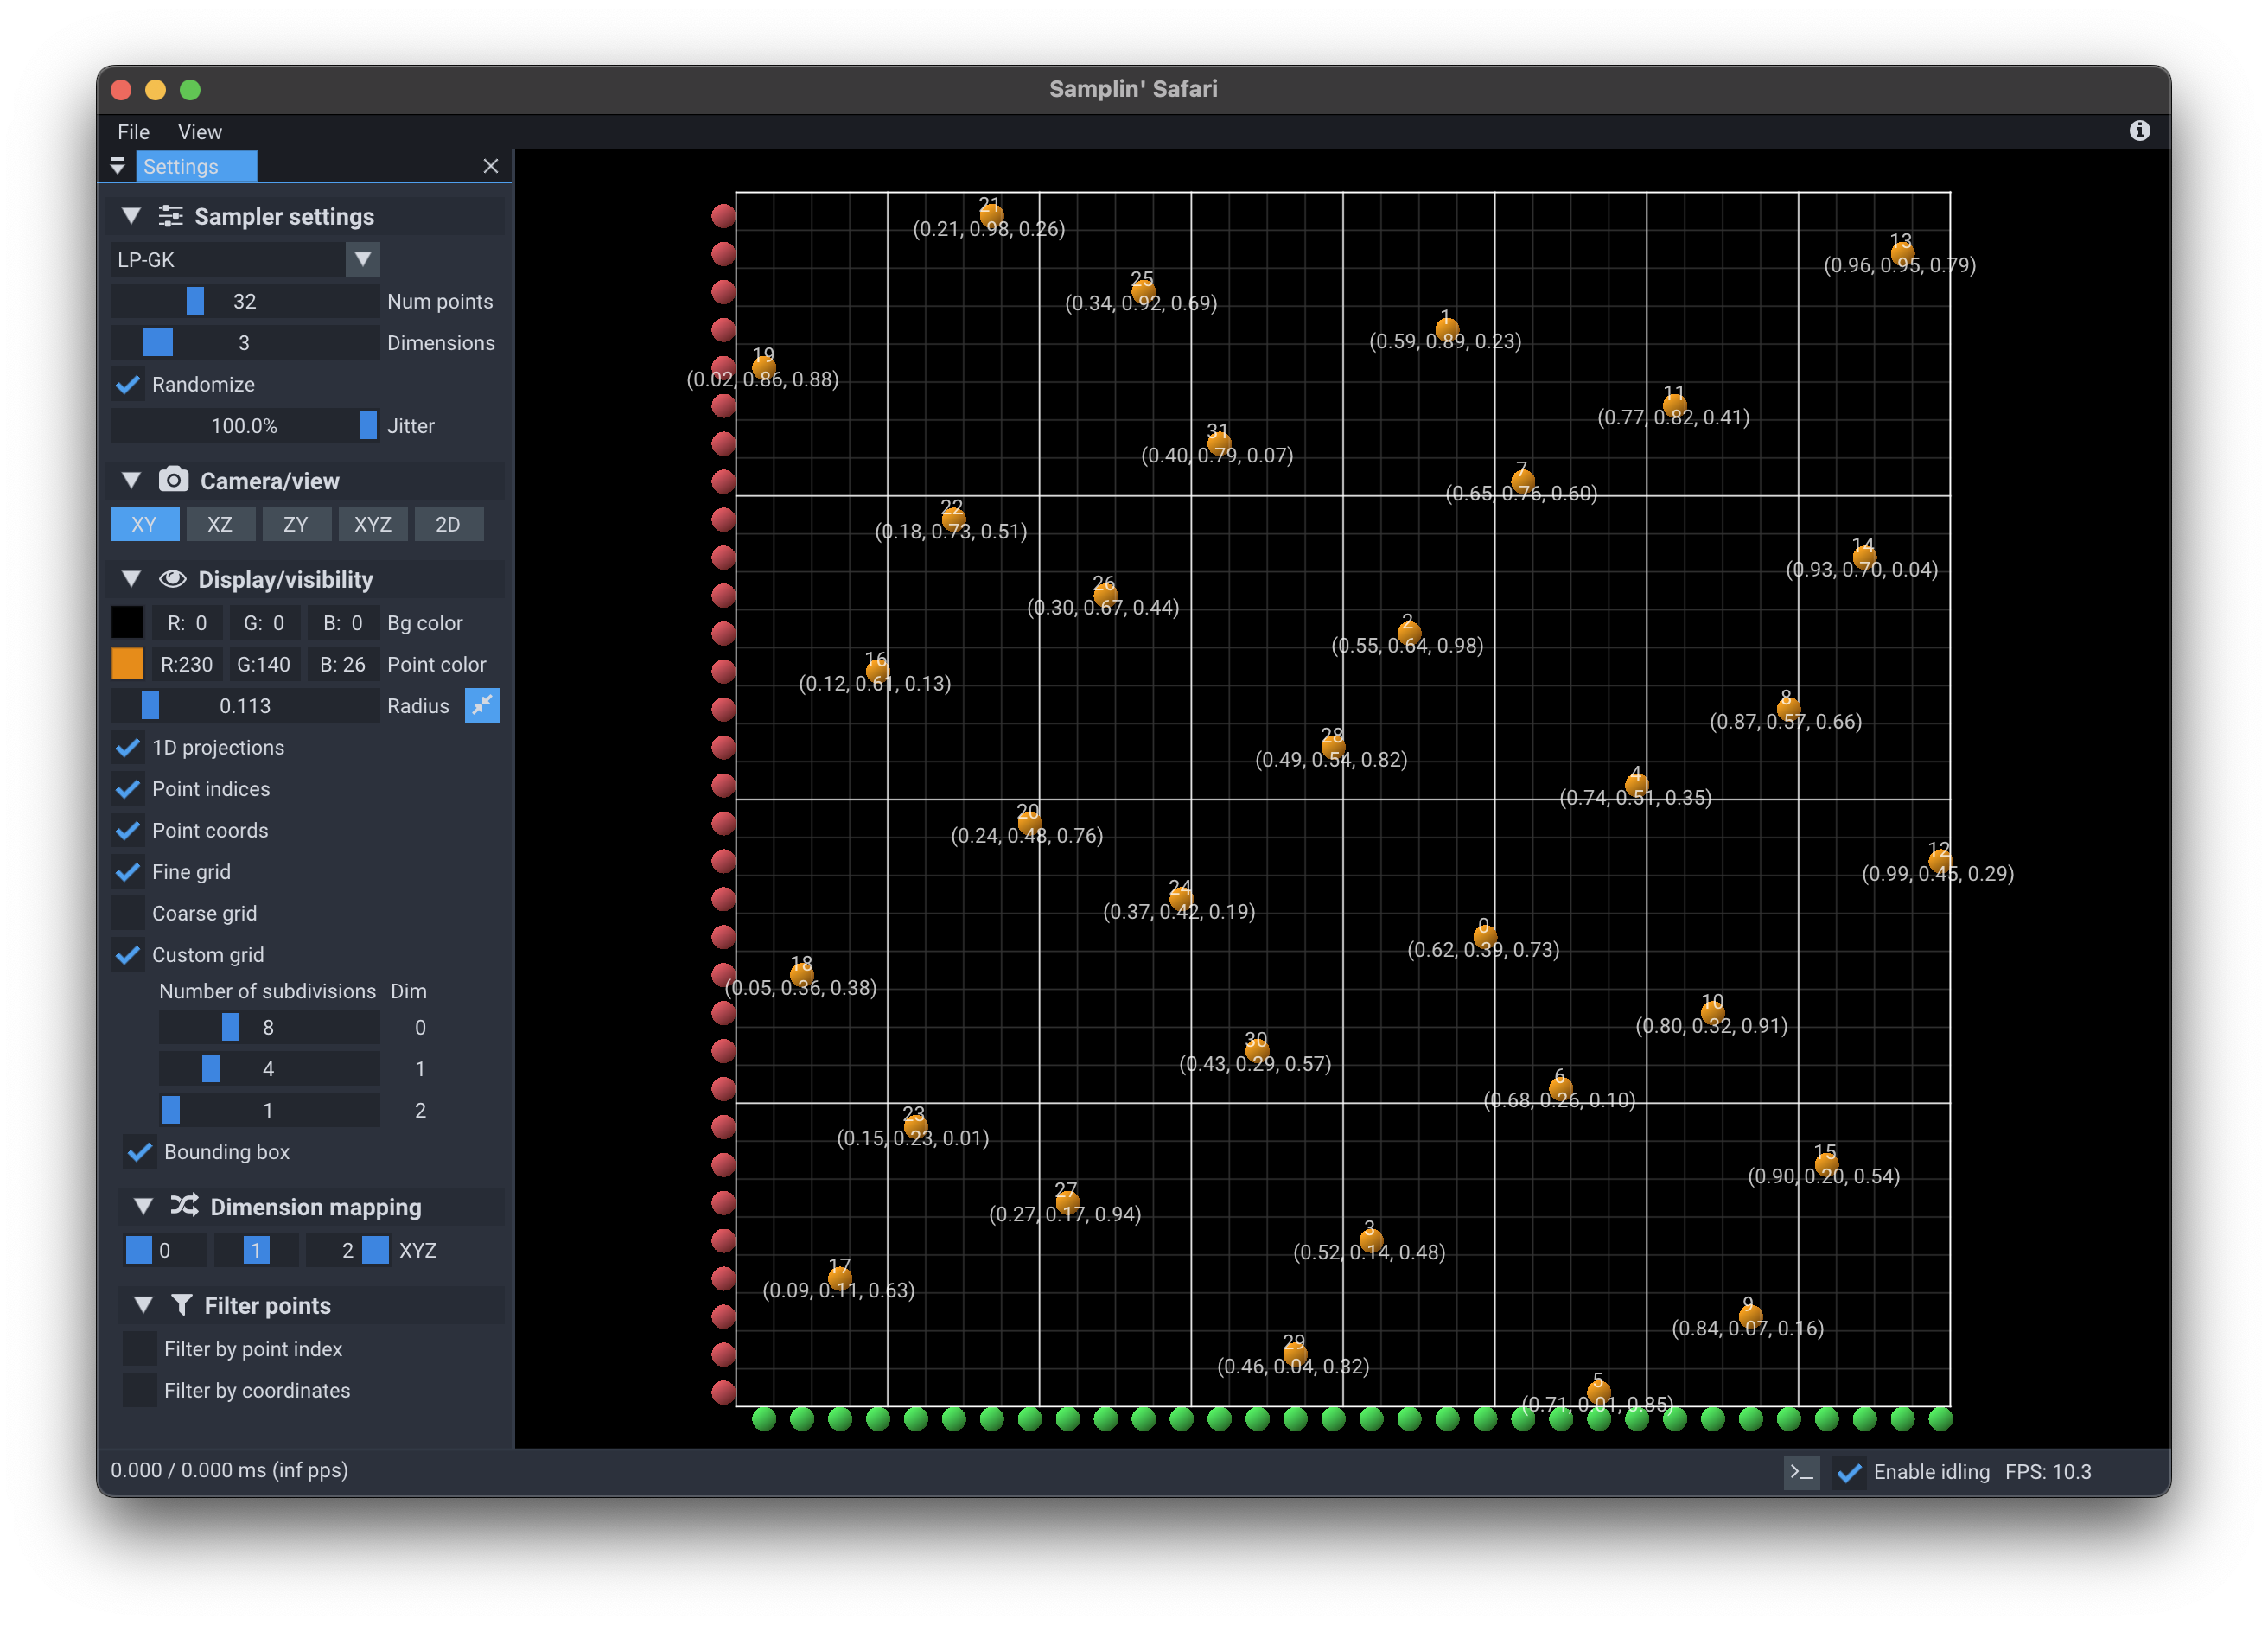Close the Settings panel with X
Screen dimensions: 2268x1625
(x=490, y=166)
